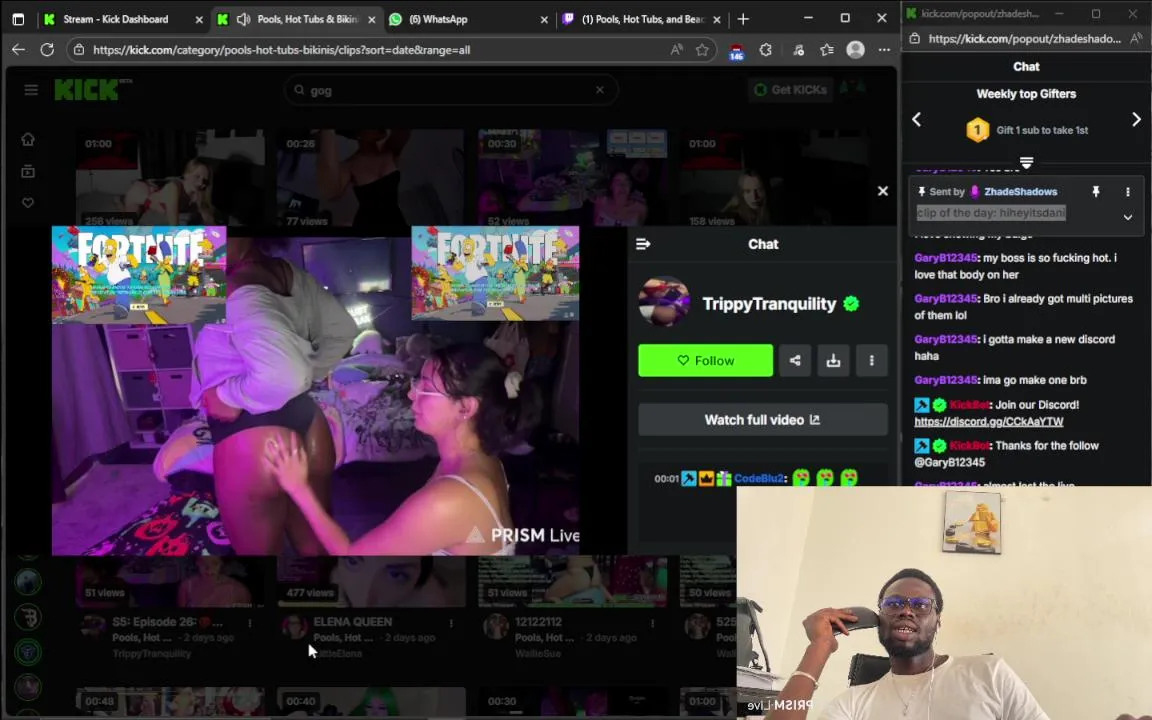
Task: Open ELENA QUEEN clip title
Action: pyautogui.click(x=353, y=622)
